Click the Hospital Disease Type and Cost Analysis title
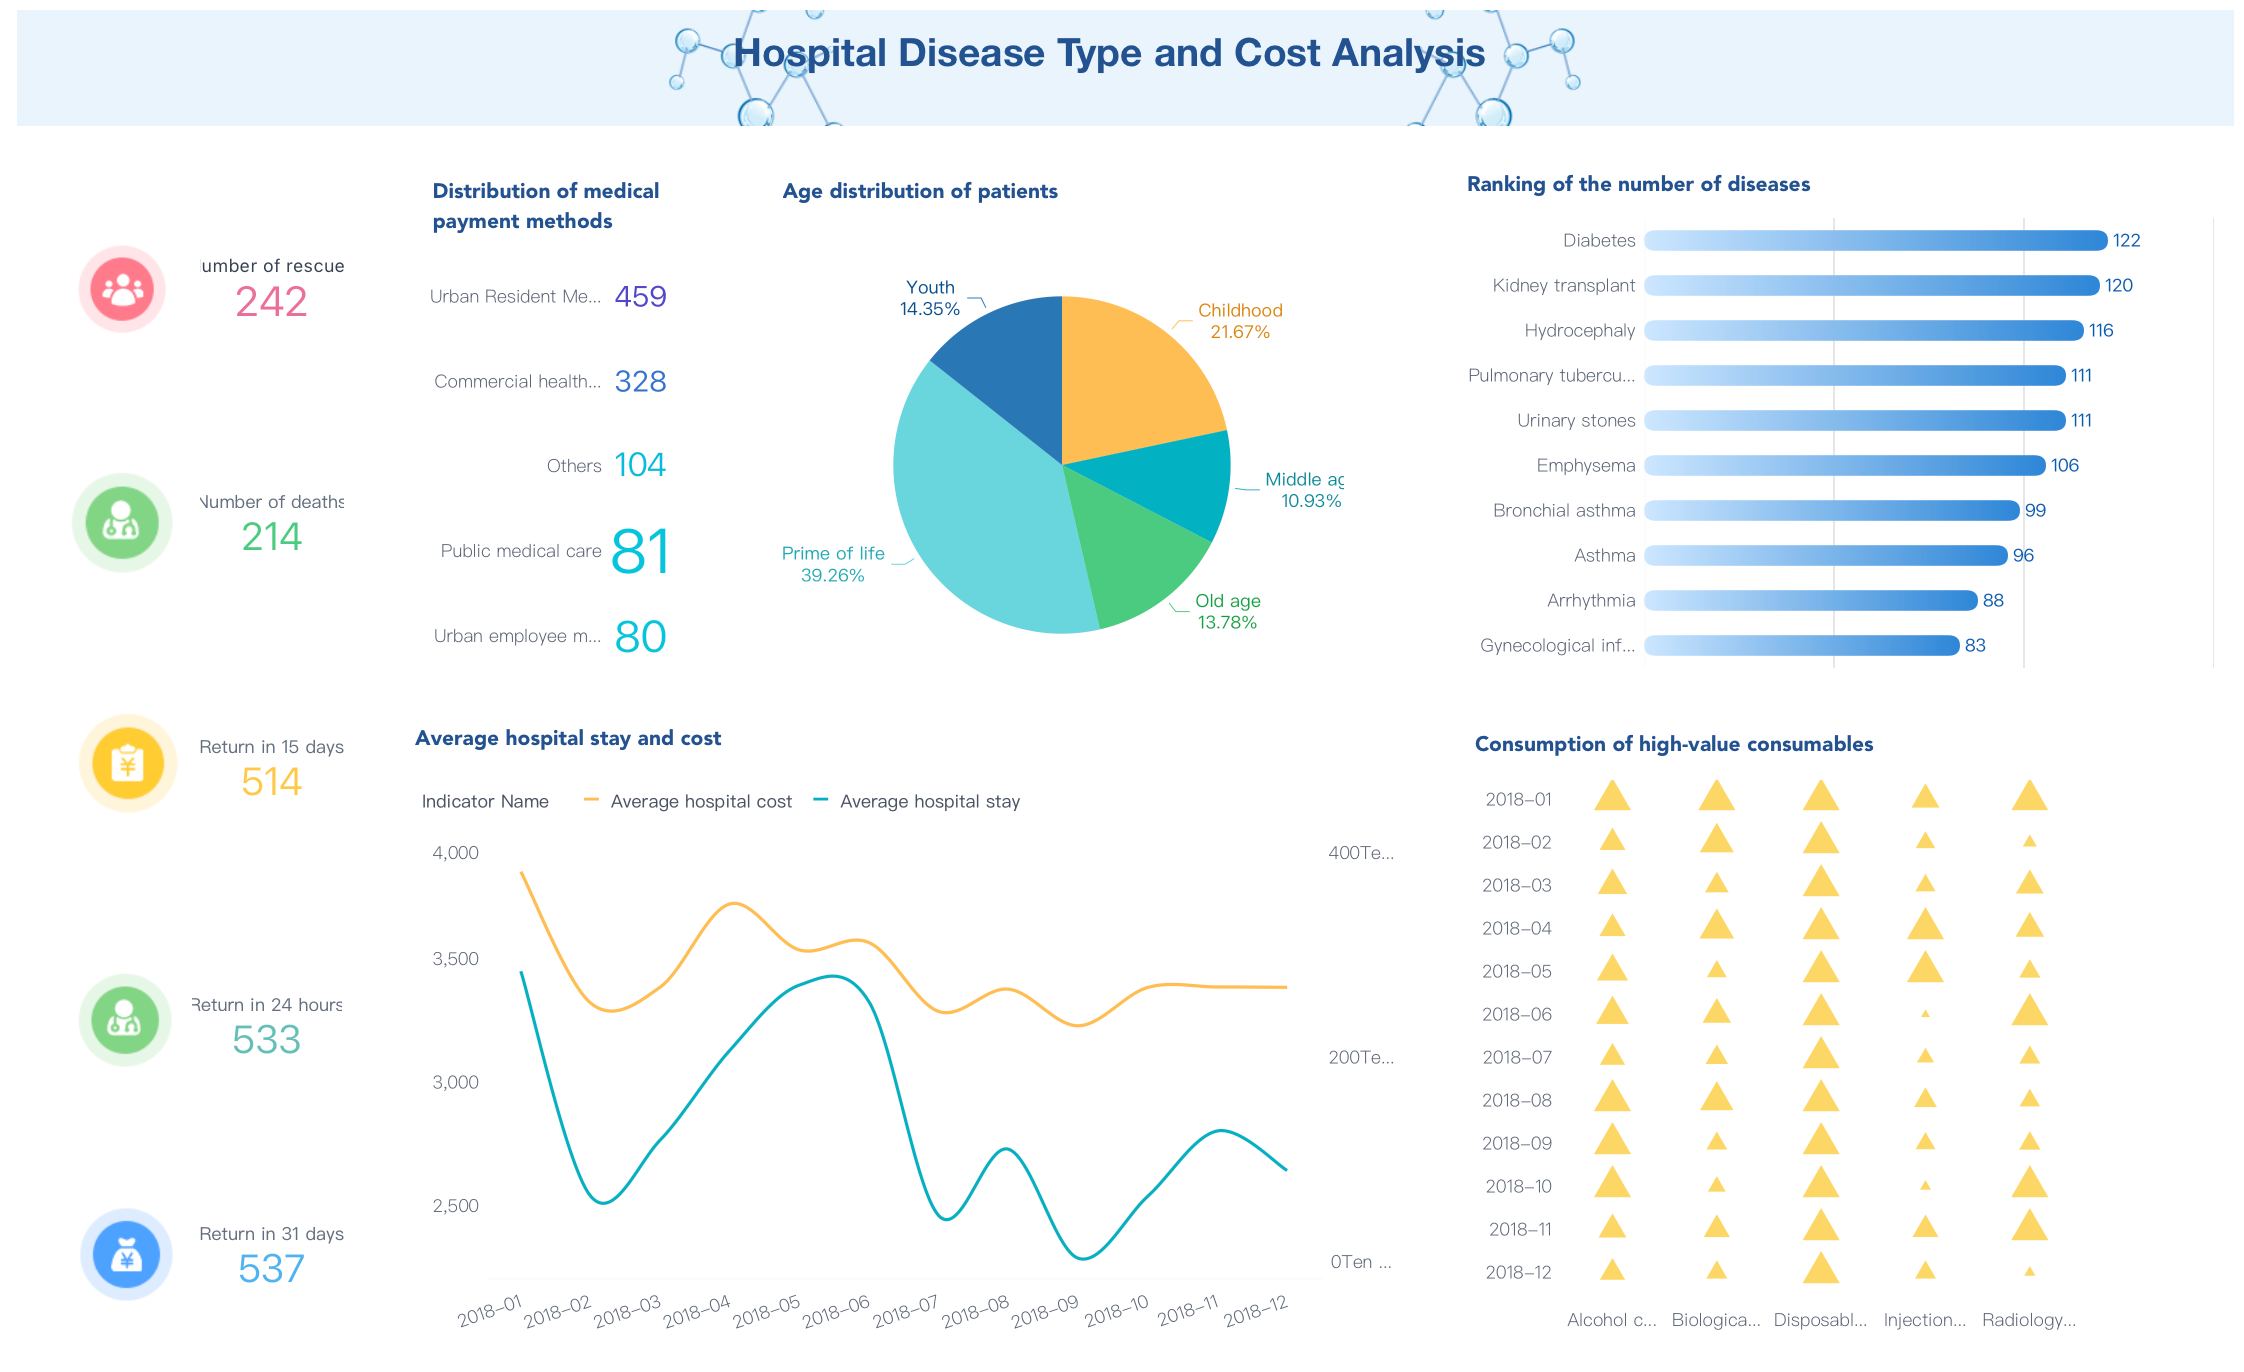Viewport: 2244px width, 1372px height. [1110, 53]
